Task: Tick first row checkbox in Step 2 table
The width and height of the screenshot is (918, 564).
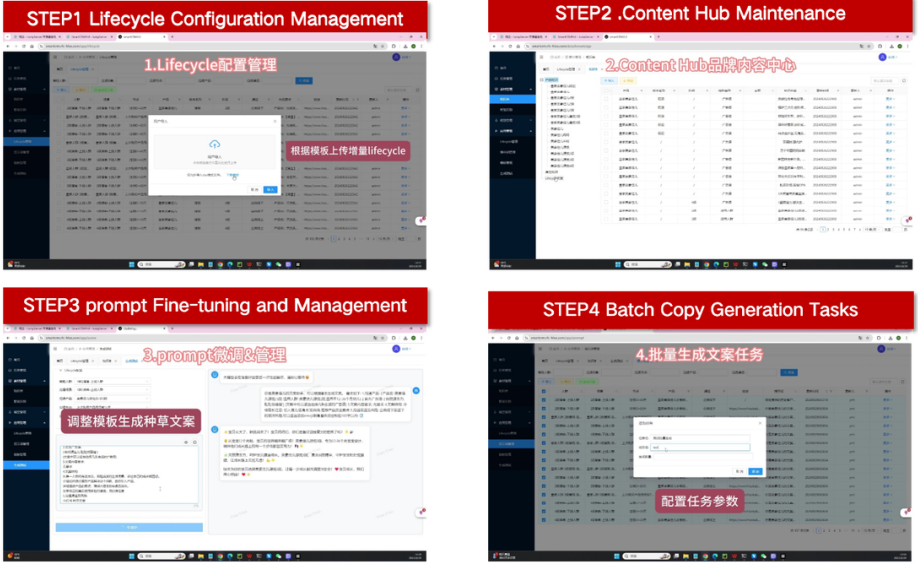Action: tap(606, 99)
